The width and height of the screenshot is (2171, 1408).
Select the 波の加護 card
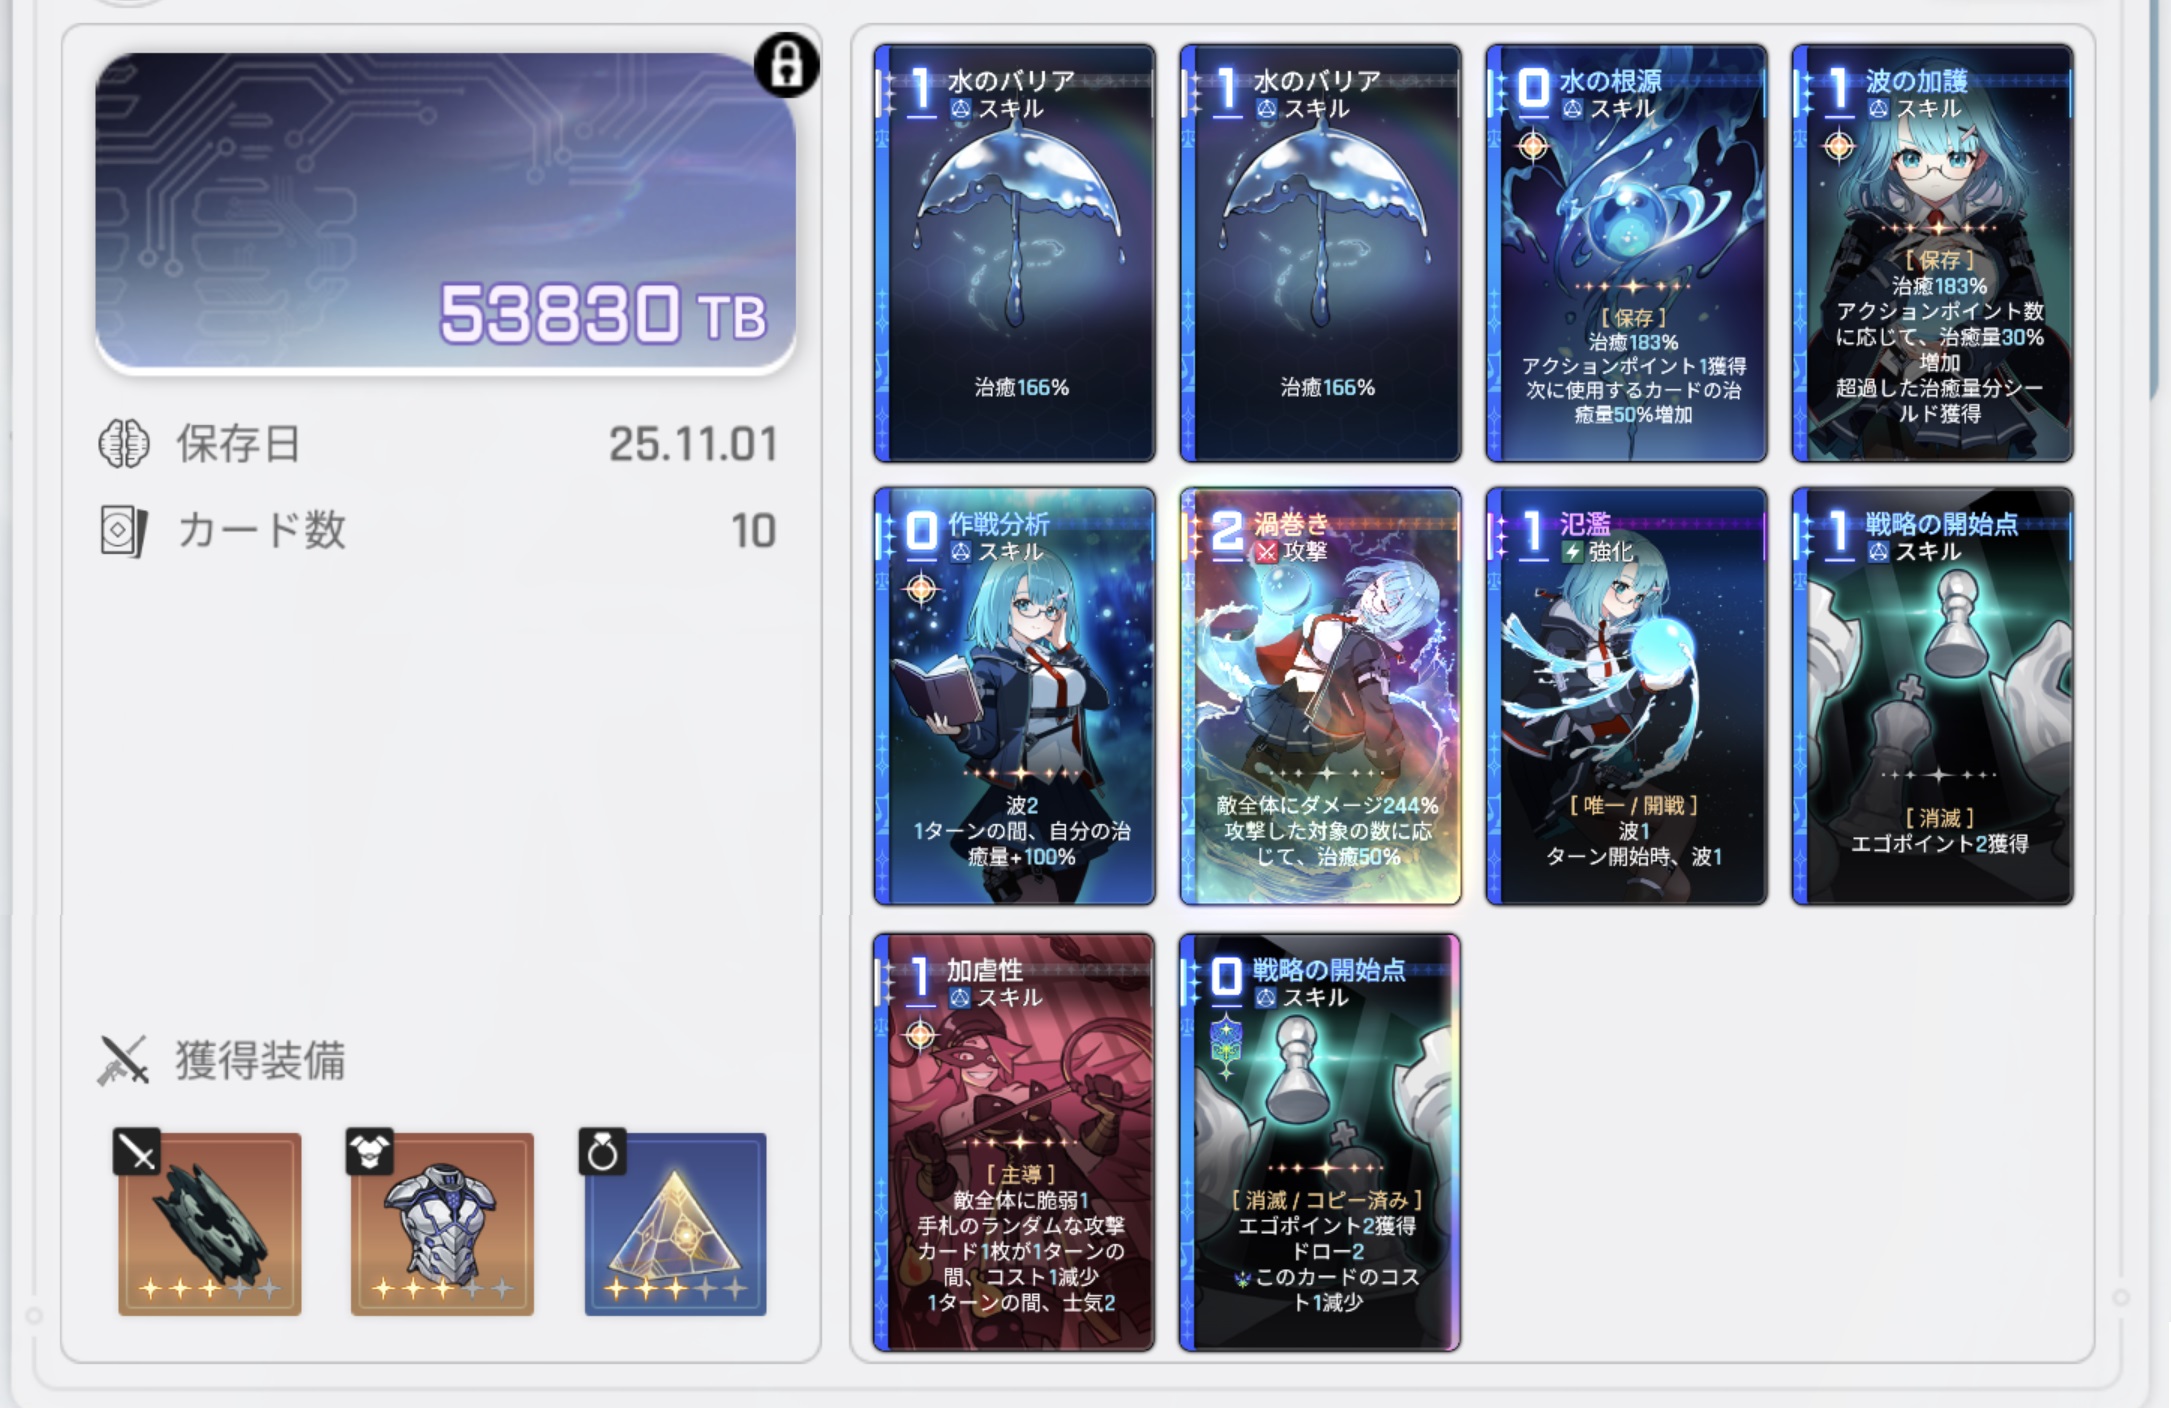pos(1932,253)
